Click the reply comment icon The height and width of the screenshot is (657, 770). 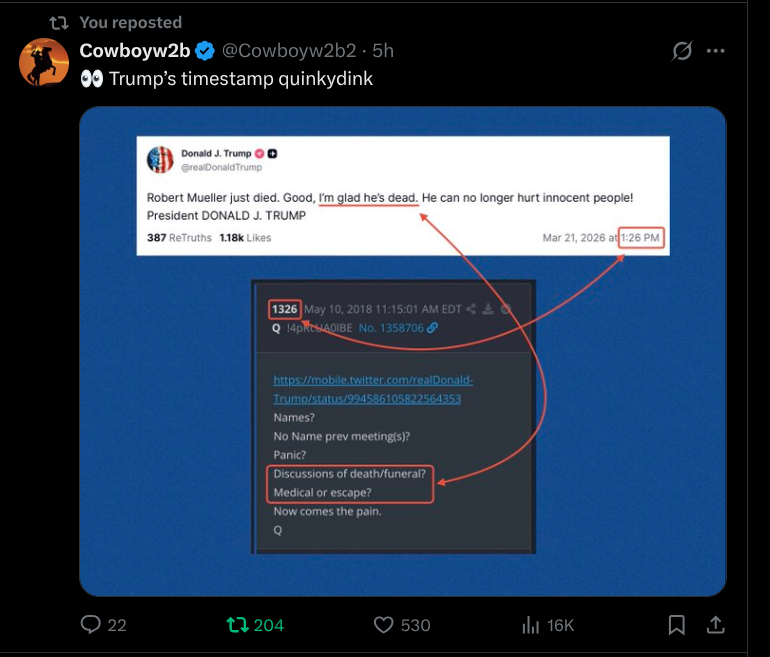coord(91,625)
